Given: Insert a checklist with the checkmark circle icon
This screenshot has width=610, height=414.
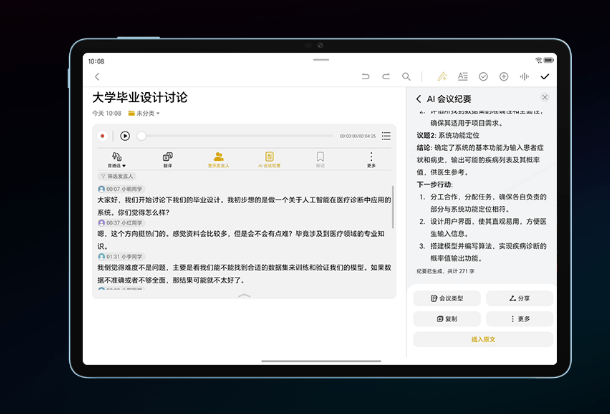Looking at the screenshot, I should pyautogui.click(x=484, y=77).
